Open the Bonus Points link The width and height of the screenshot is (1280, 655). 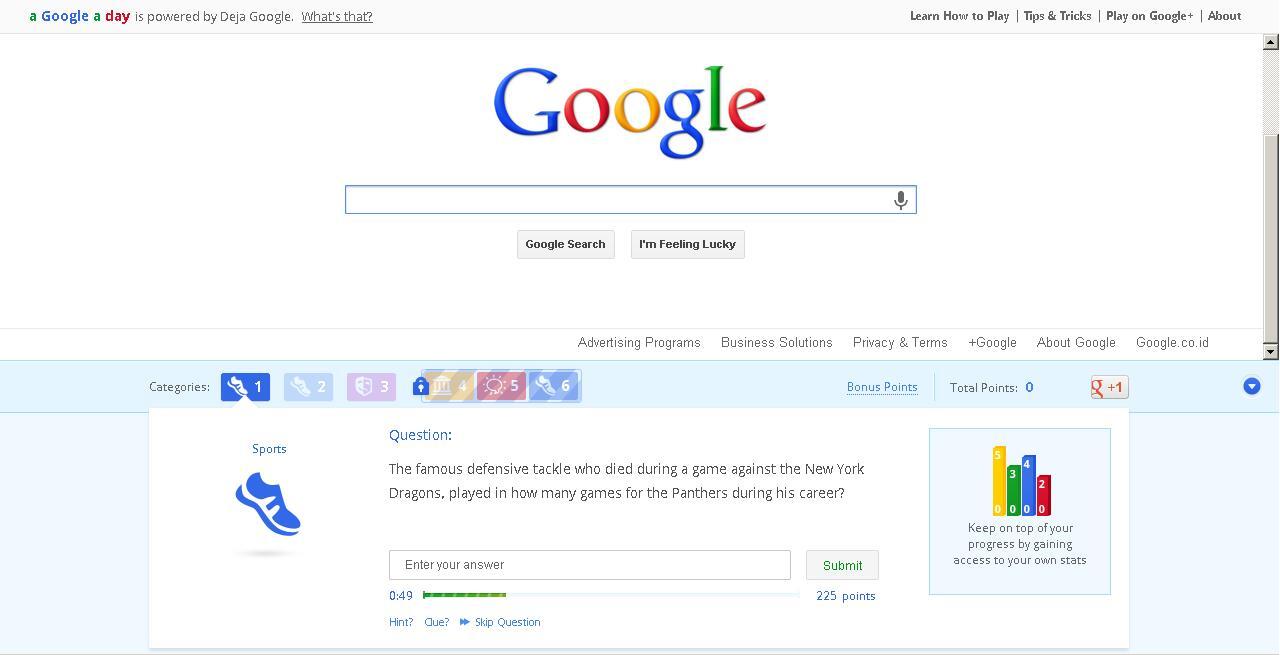pyautogui.click(x=882, y=387)
